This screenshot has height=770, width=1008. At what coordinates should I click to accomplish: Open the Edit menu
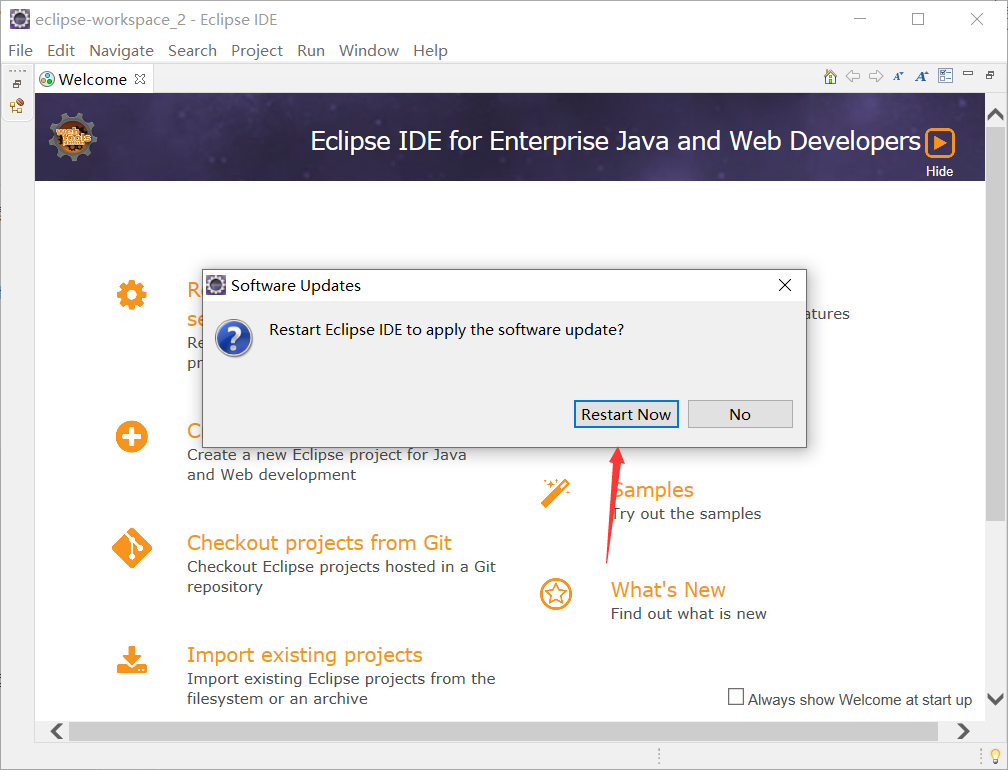point(61,51)
